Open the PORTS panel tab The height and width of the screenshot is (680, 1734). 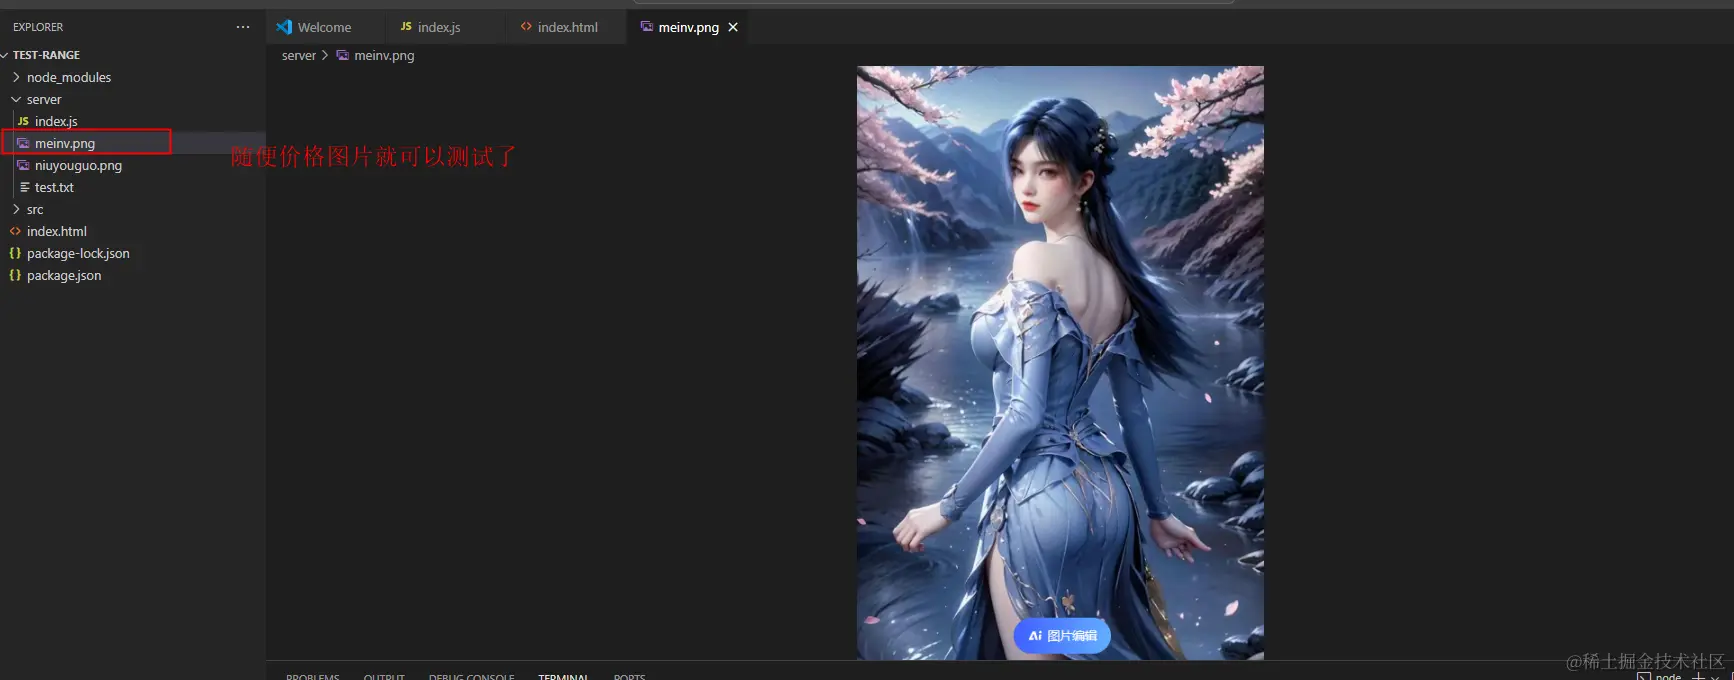pyautogui.click(x=630, y=676)
